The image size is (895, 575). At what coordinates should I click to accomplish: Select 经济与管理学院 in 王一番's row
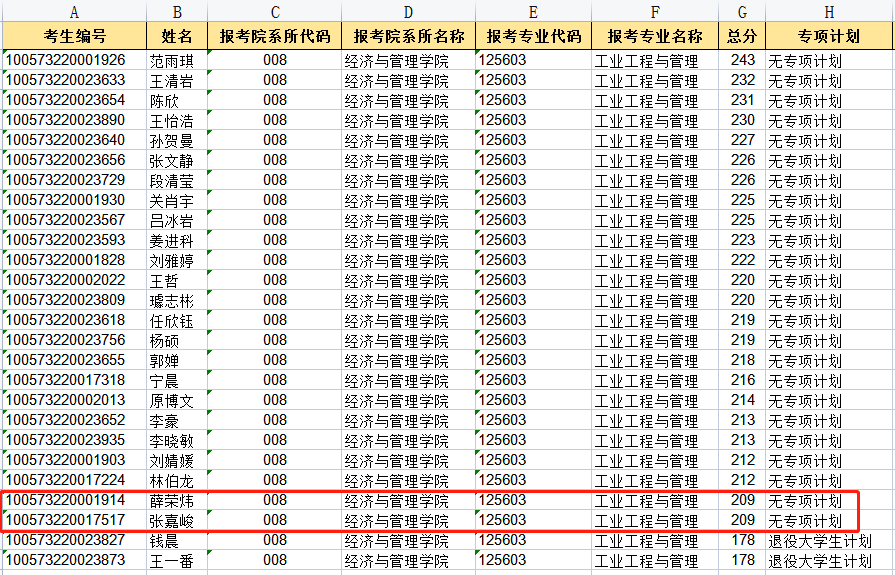tap(397, 561)
